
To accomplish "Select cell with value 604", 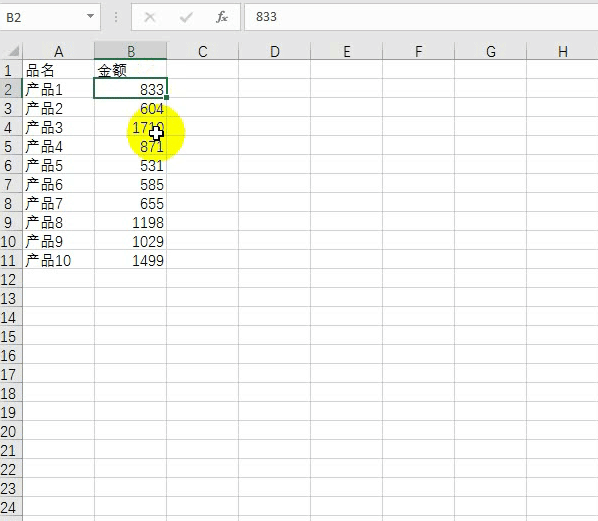I will tap(130, 108).
